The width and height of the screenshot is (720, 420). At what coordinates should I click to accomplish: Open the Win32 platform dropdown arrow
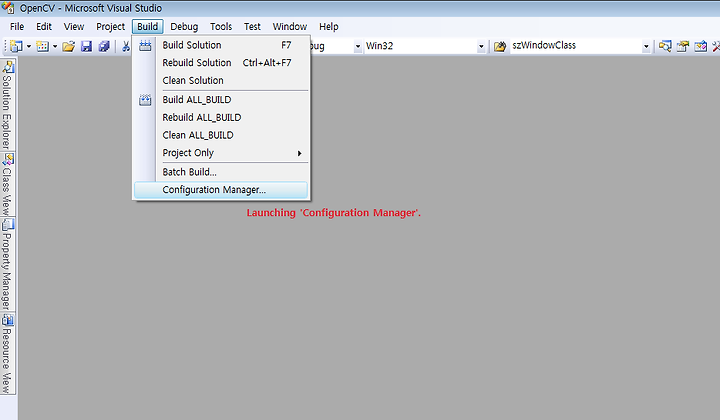(x=481, y=46)
